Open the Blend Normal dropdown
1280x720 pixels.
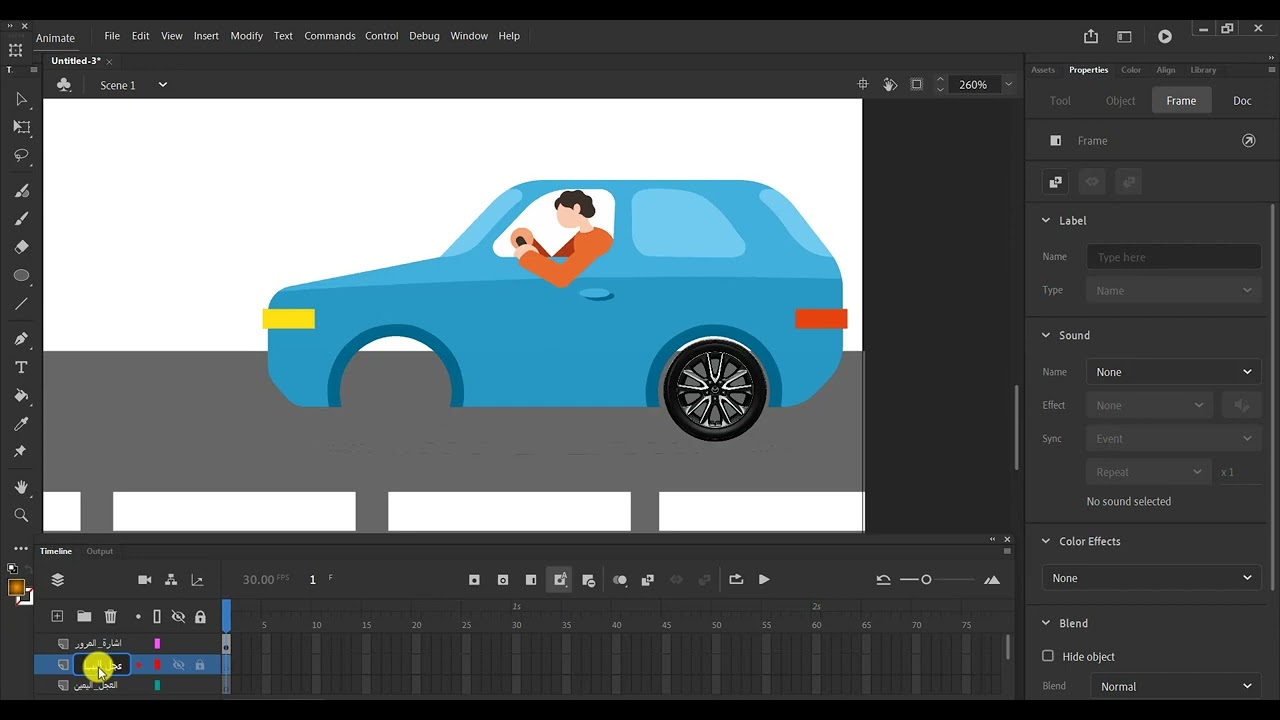(1176, 686)
